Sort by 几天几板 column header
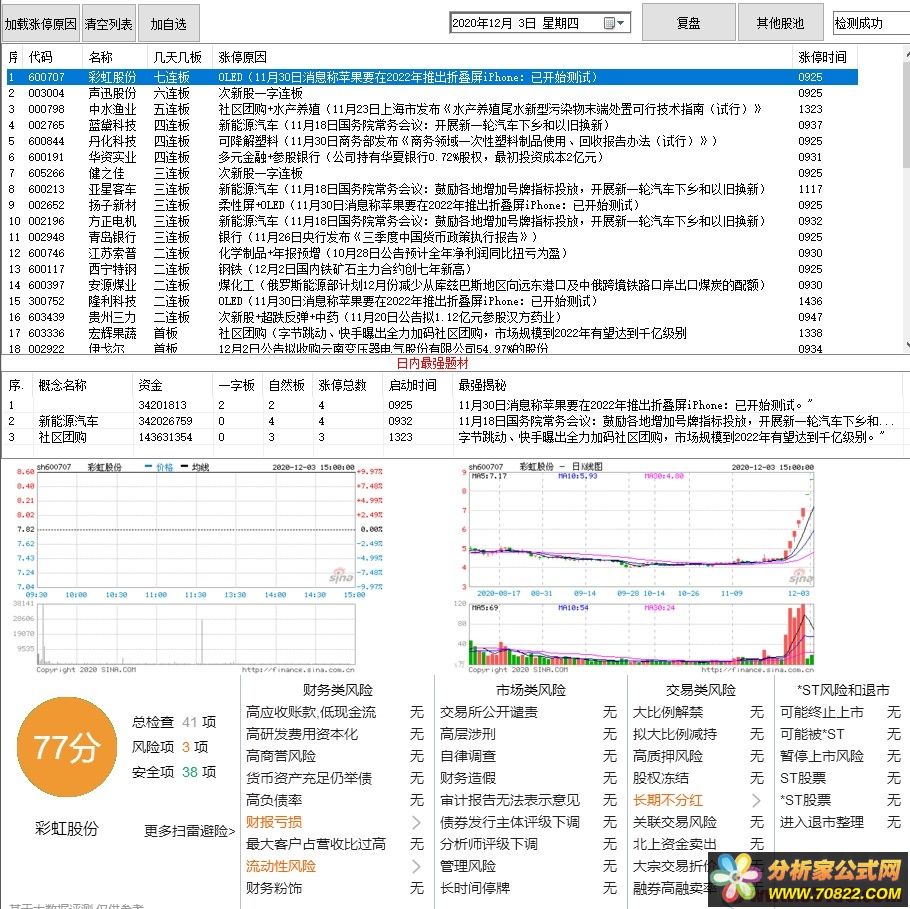Viewport: 910px width, 909px height. coord(178,57)
